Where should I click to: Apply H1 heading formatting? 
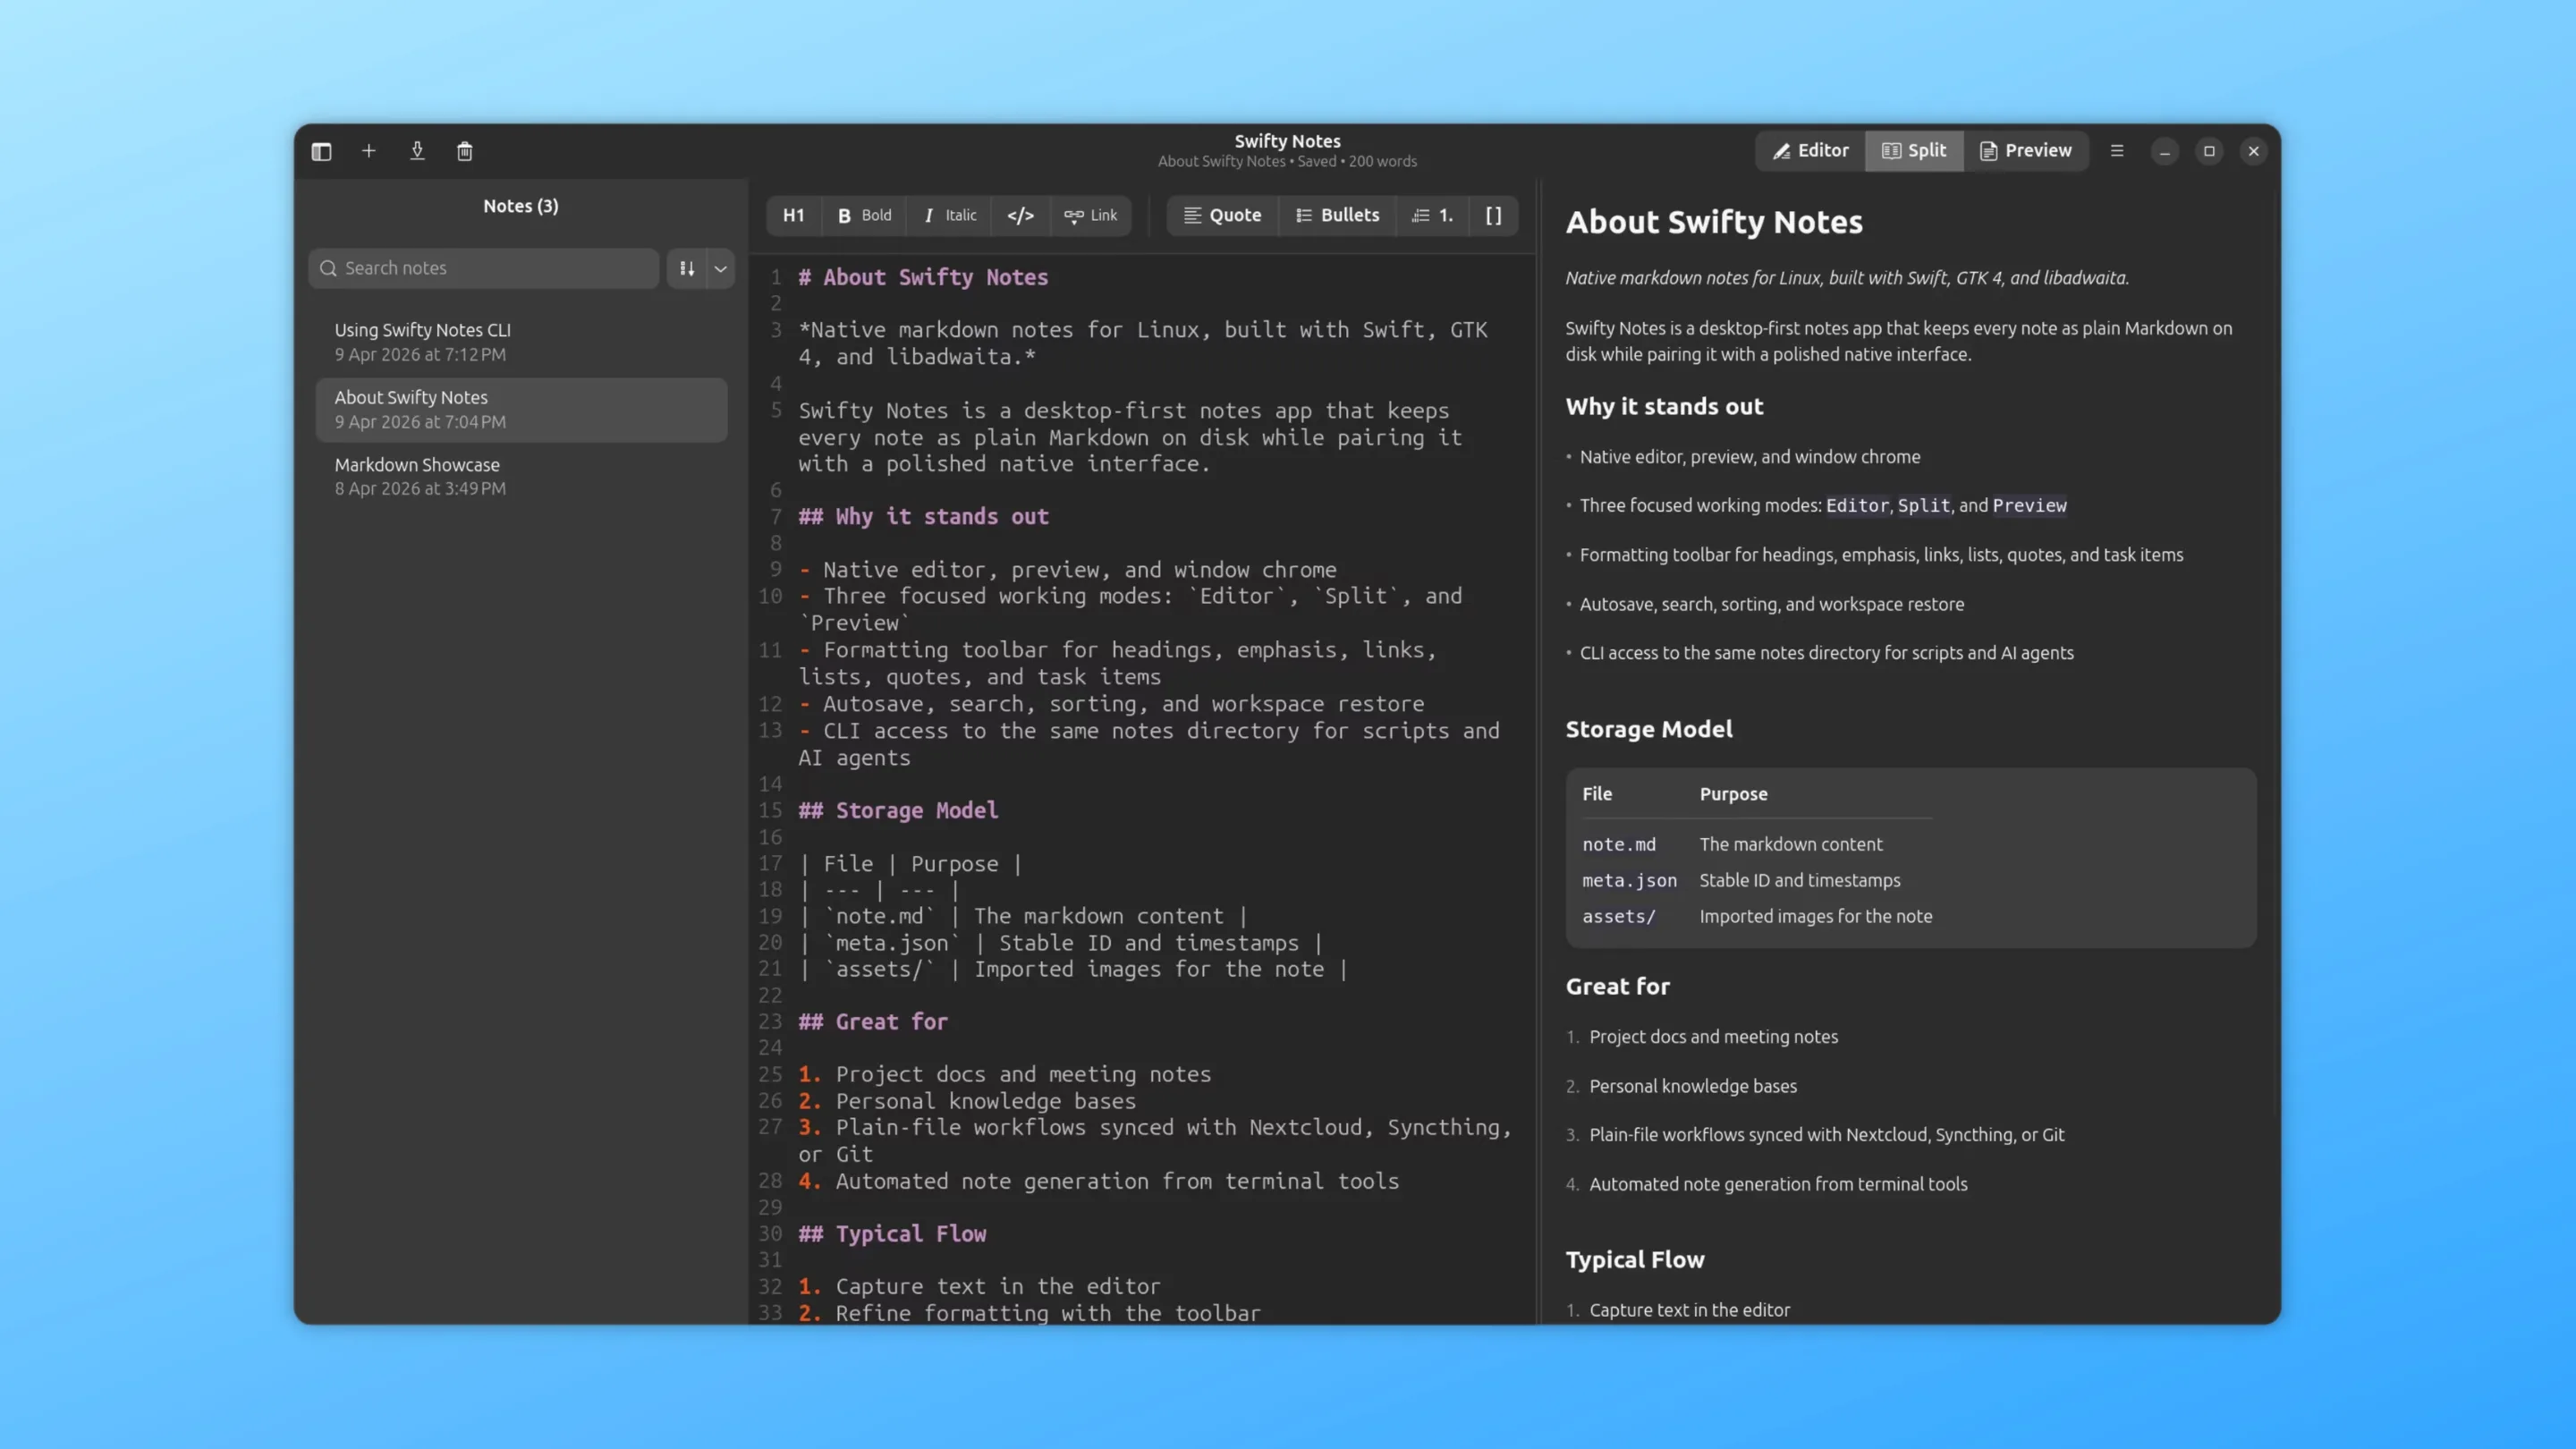point(793,215)
